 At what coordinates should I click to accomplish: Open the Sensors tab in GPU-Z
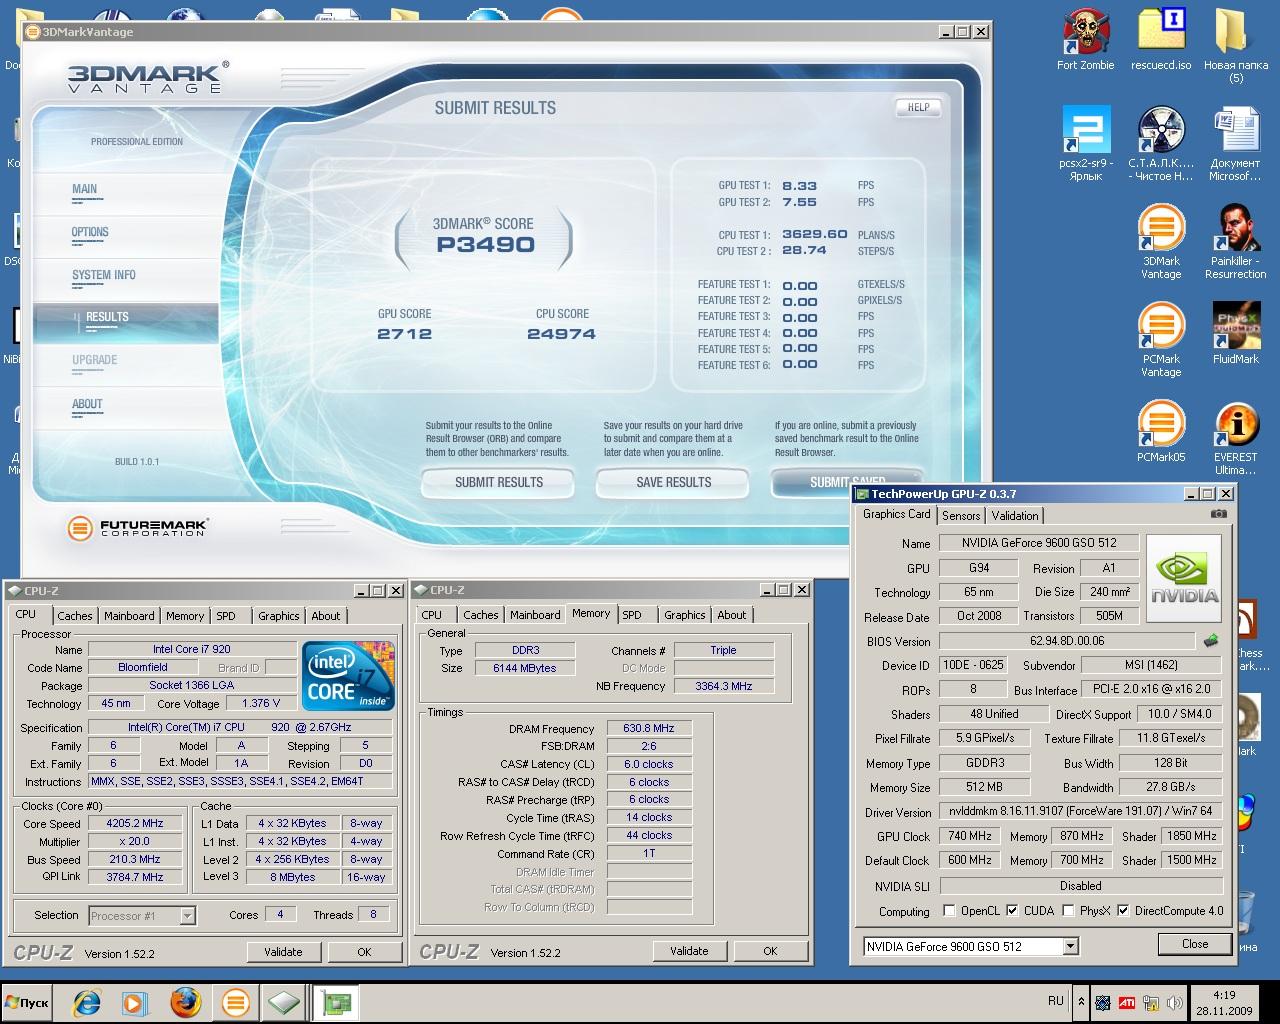[961, 516]
